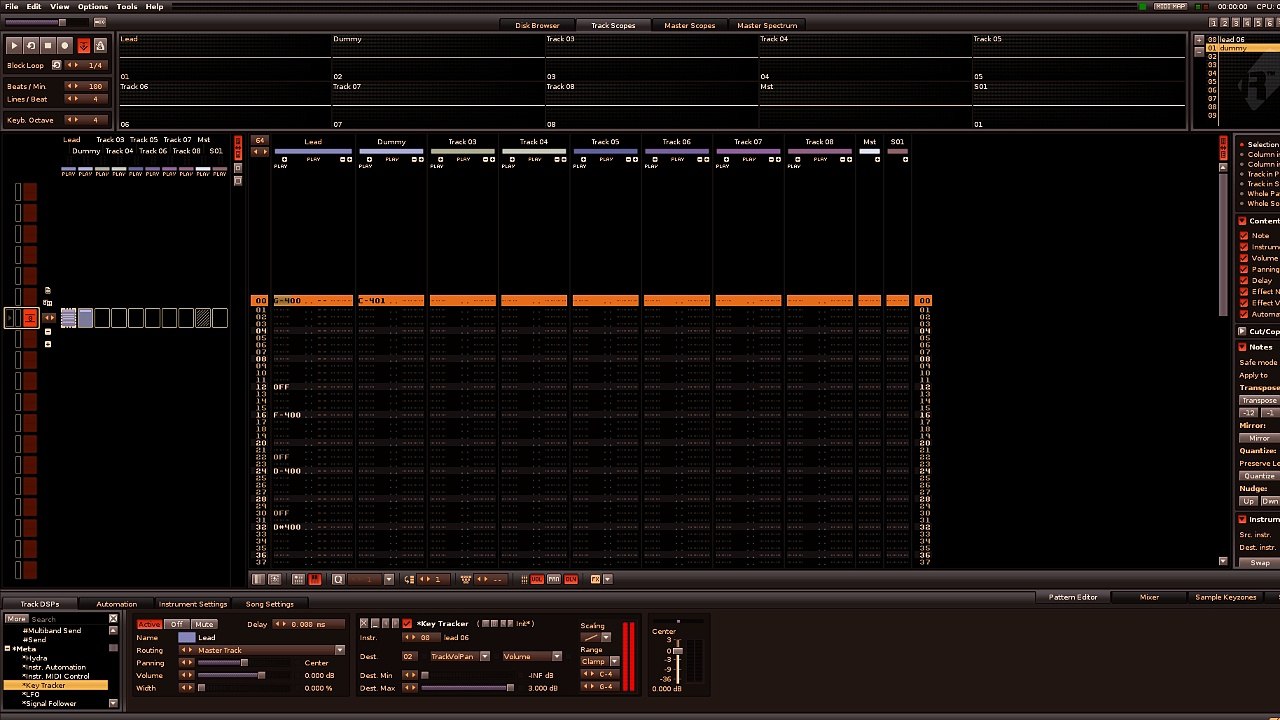Open the TrackVolPan destination dropdown

[x=459, y=657]
